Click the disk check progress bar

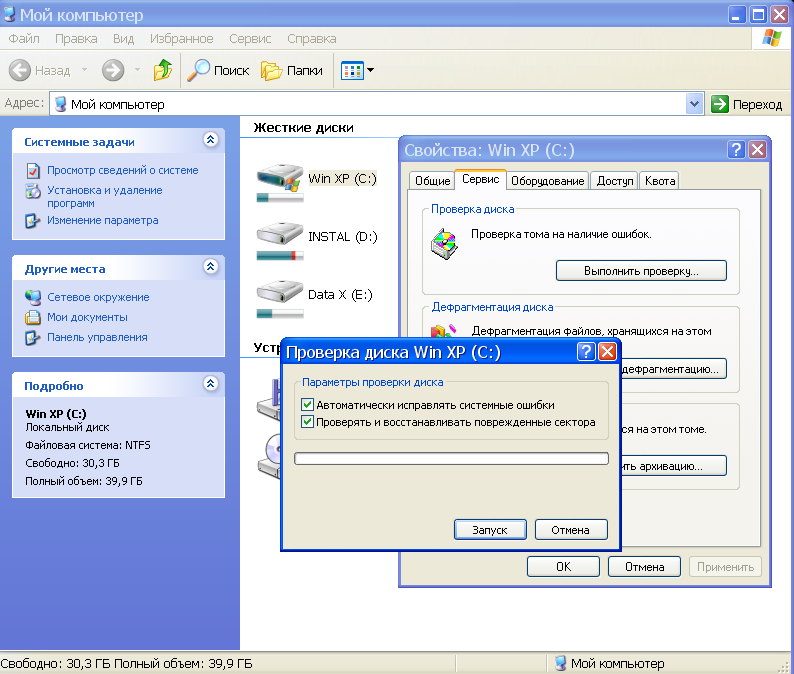(x=452, y=458)
